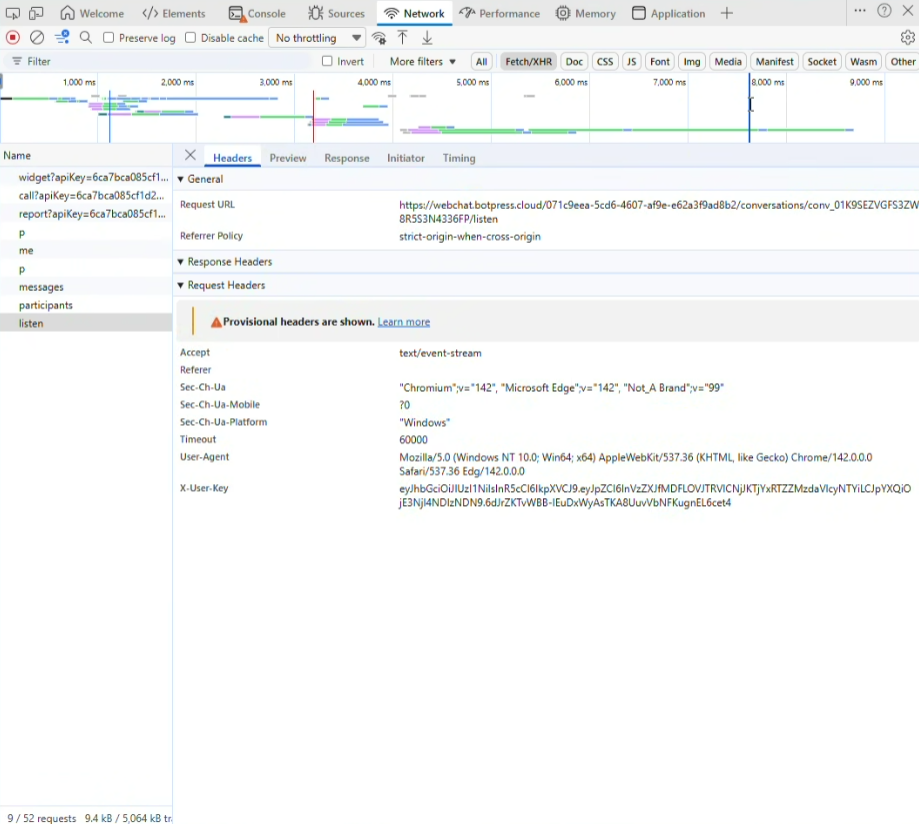
Task: Open the No throttling dropdown
Action: 318,38
